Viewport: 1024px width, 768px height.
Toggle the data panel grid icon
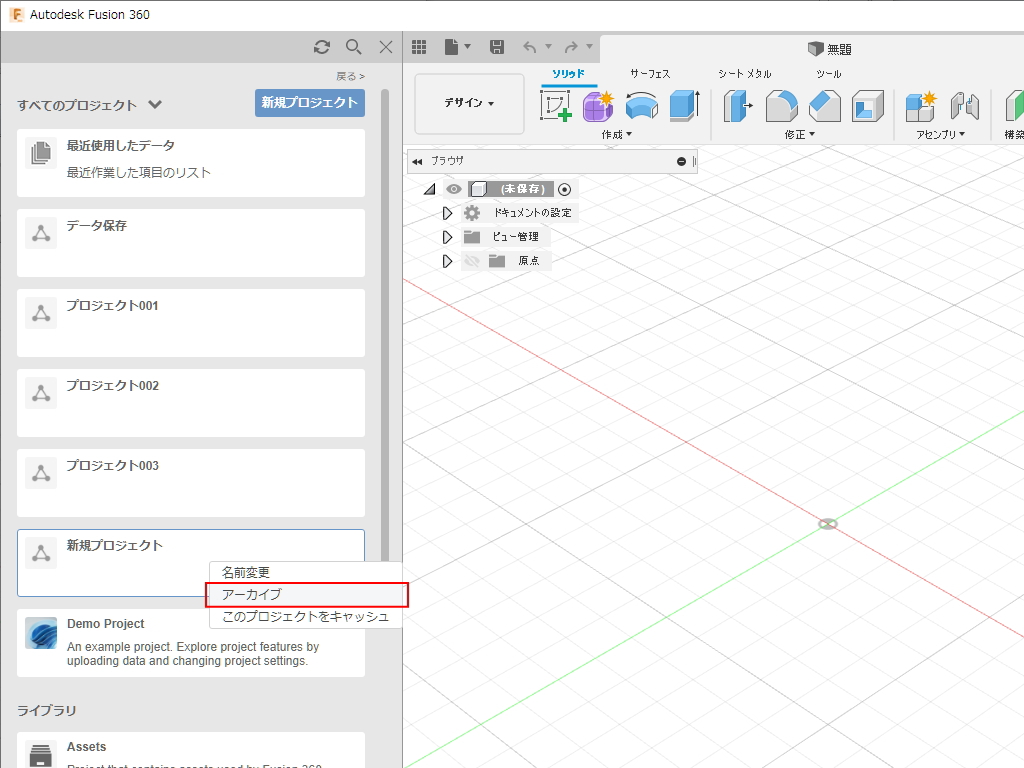(x=419, y=47)
